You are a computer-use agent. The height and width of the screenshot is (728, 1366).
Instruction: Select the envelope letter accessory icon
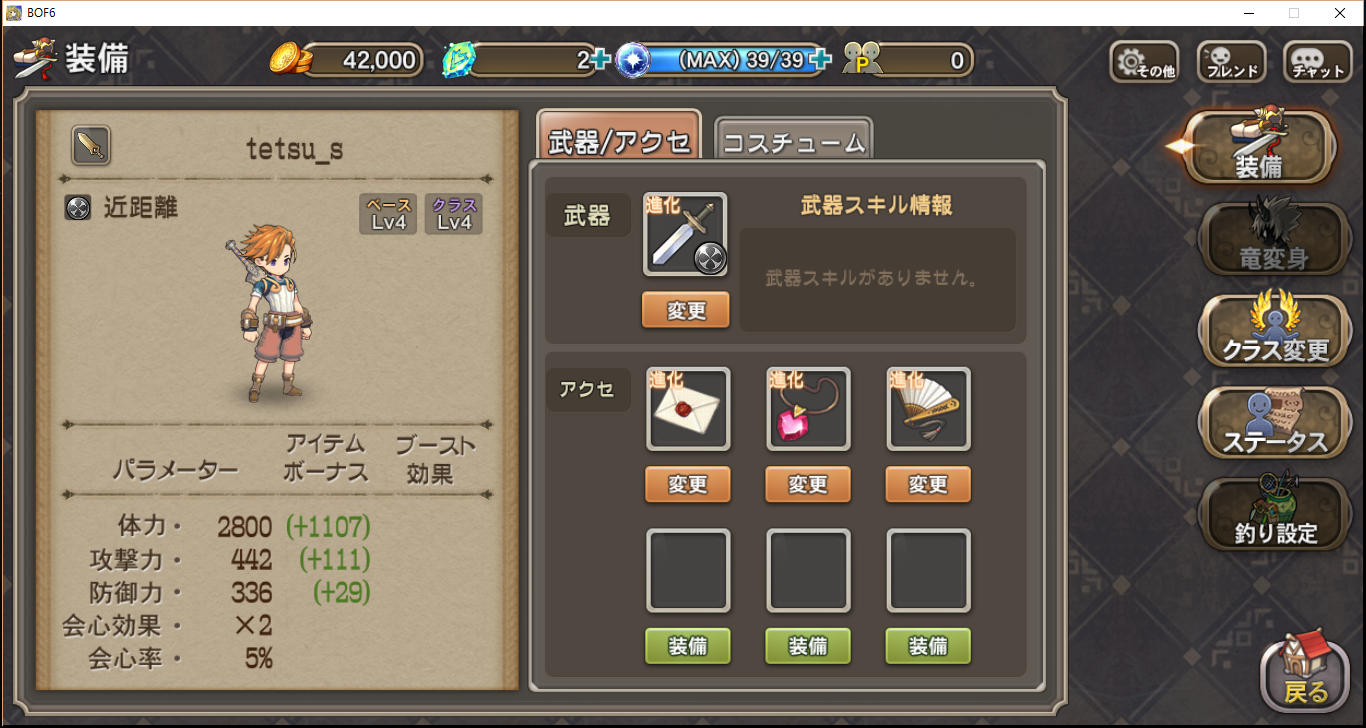point(688,409)
